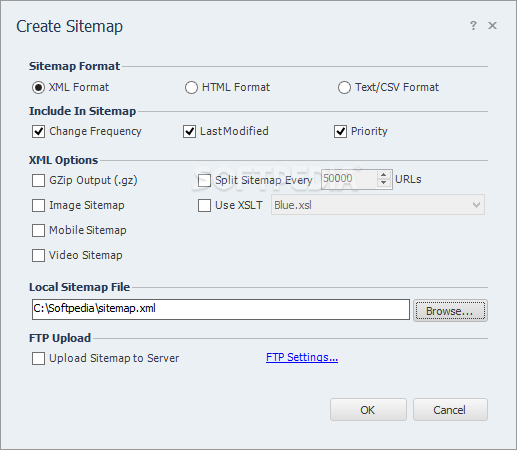Click the help question mark icon
Screen dimensions: 517x450
tap(473, 26)
